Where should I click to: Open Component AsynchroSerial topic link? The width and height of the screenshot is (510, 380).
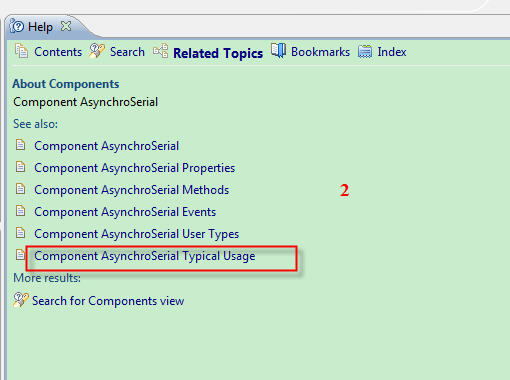point(107,146)
